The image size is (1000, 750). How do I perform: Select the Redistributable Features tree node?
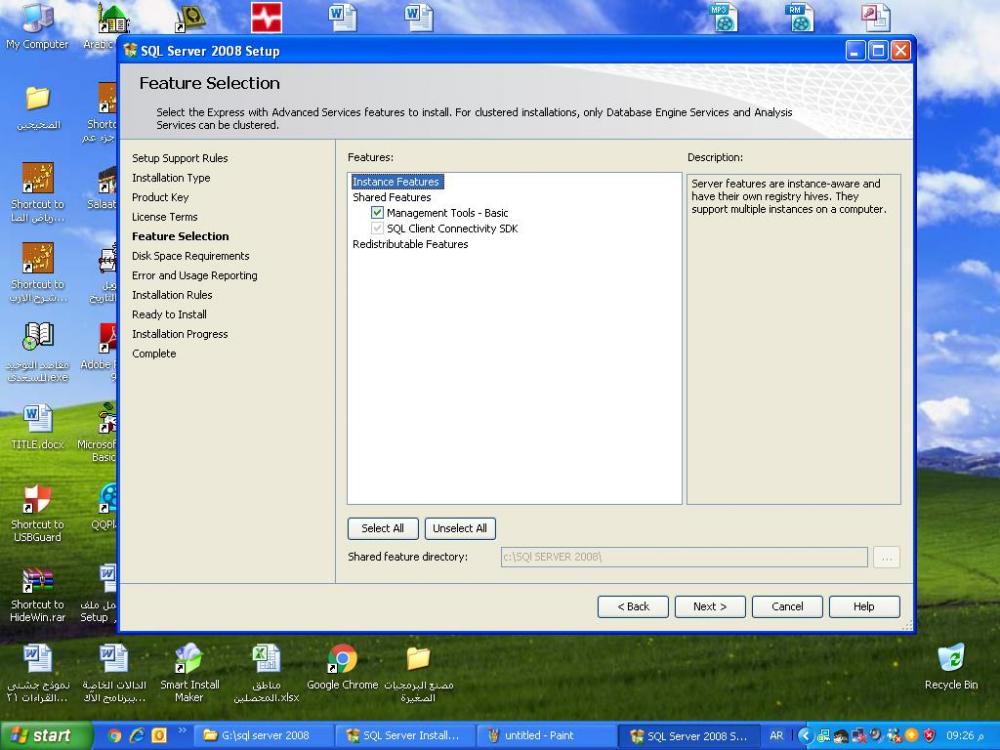pos(410,244)
